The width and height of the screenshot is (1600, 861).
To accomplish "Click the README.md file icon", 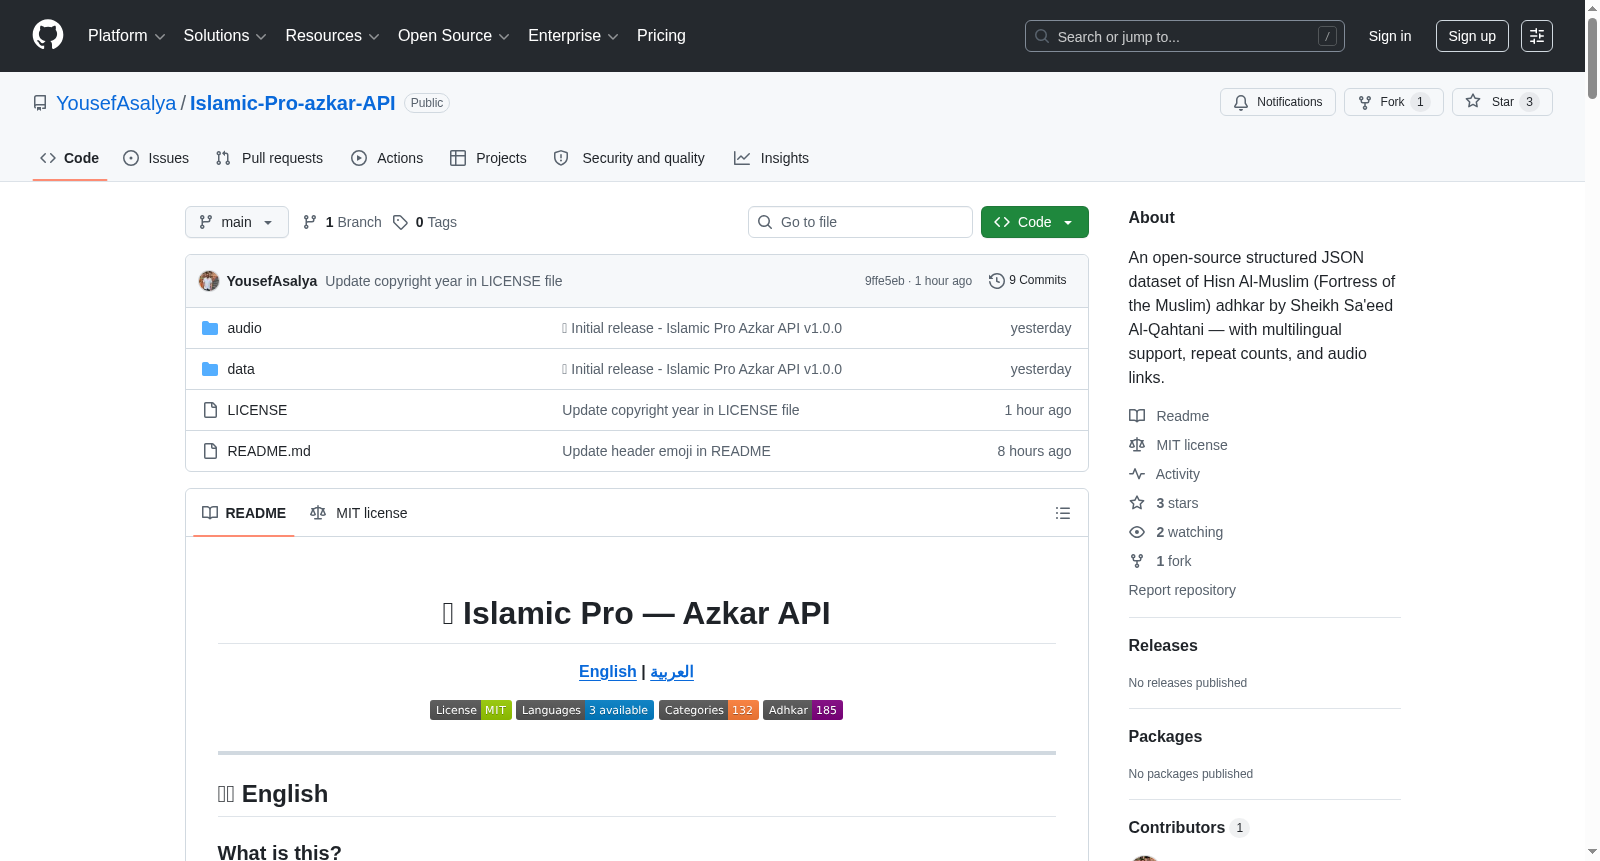I will pos(210,451).
